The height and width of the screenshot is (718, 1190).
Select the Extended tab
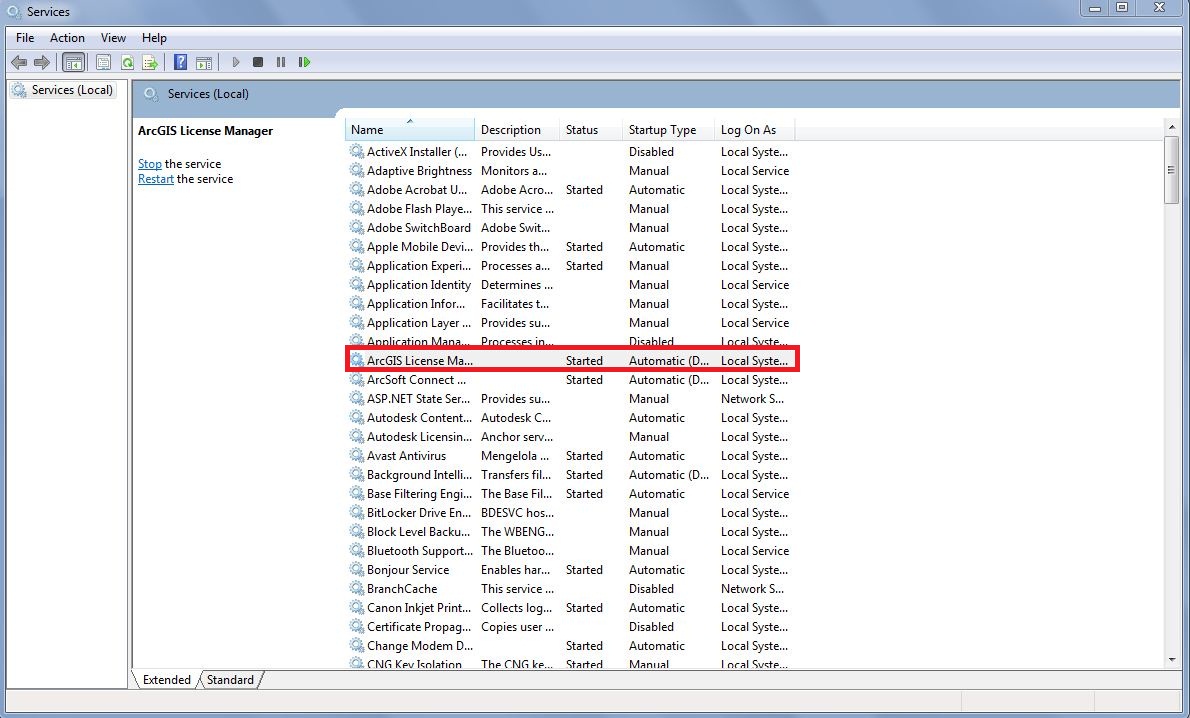coord(165,680)
